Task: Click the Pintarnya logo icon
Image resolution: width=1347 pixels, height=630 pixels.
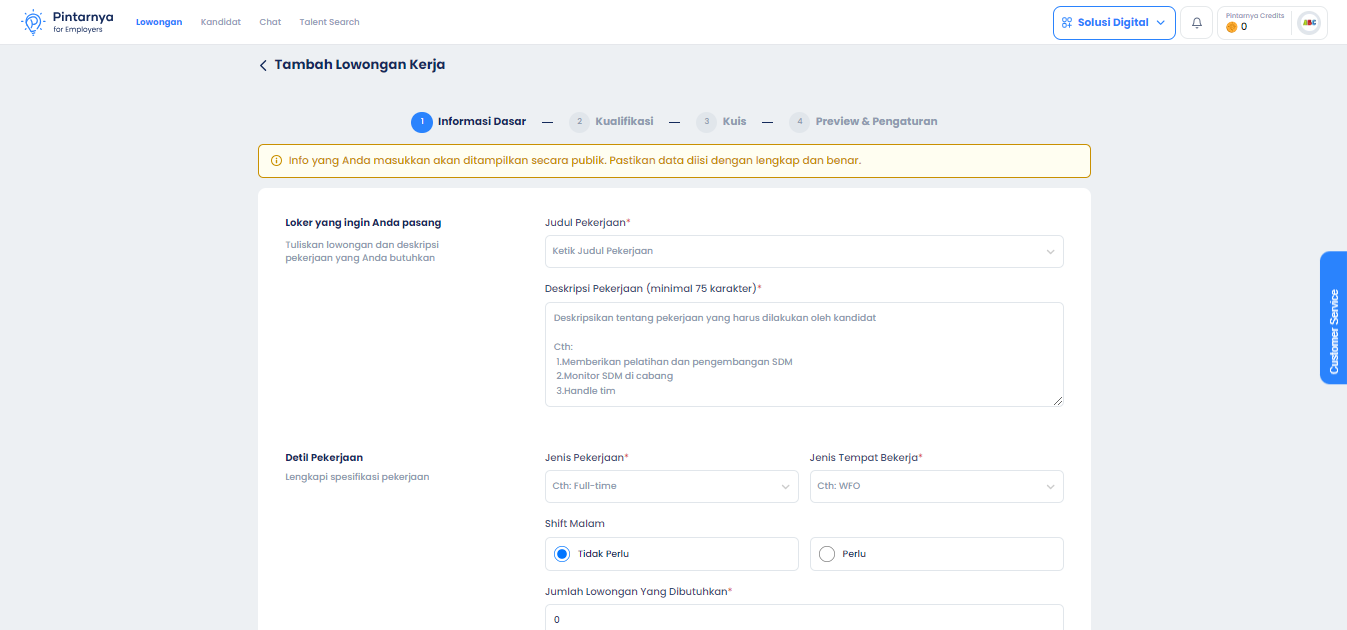Action: 34,22
